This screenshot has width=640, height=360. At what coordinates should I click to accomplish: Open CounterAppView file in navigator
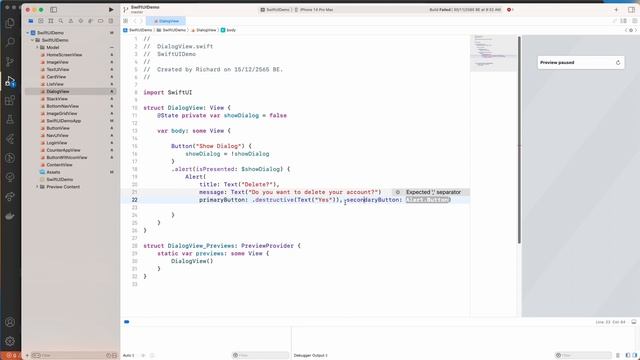tap(63, 150)
